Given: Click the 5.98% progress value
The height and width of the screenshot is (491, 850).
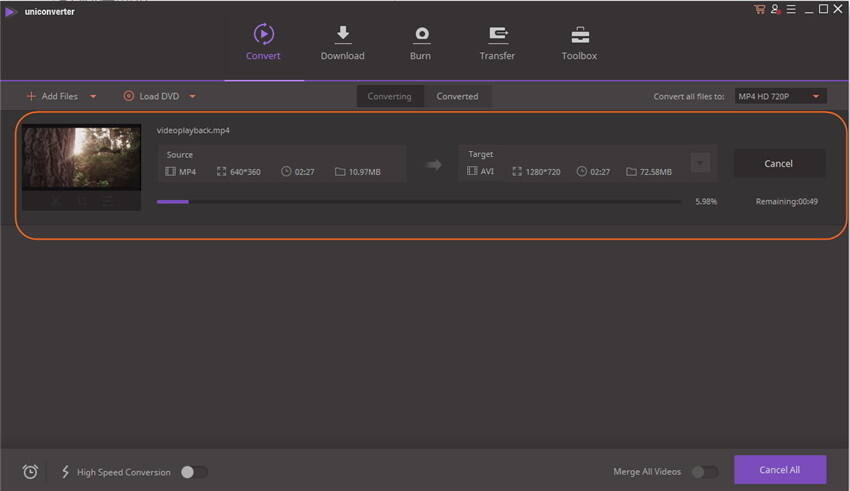Looking at the screenshot, I should tap(706, 202).
